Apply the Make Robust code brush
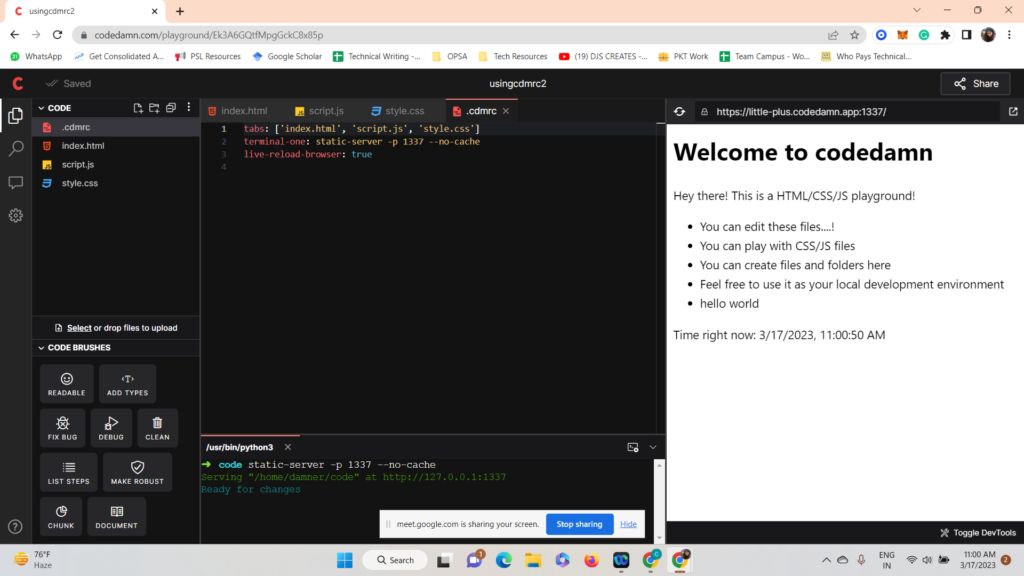The image size is (1024, 576). [x=137, y=473]
